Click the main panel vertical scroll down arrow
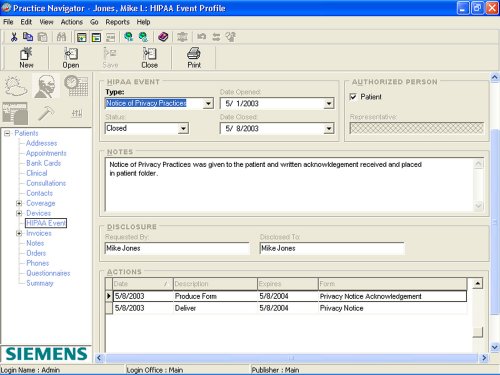This screenshot has height=375, width=500. [x=495, y=347]
